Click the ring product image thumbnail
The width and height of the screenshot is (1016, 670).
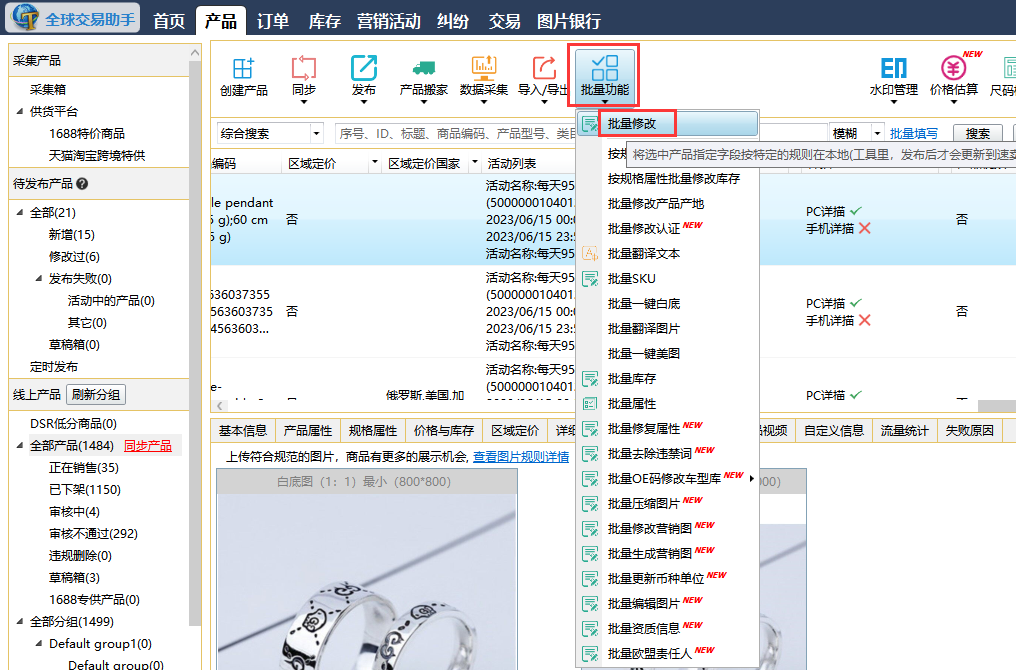coord(367,582)
